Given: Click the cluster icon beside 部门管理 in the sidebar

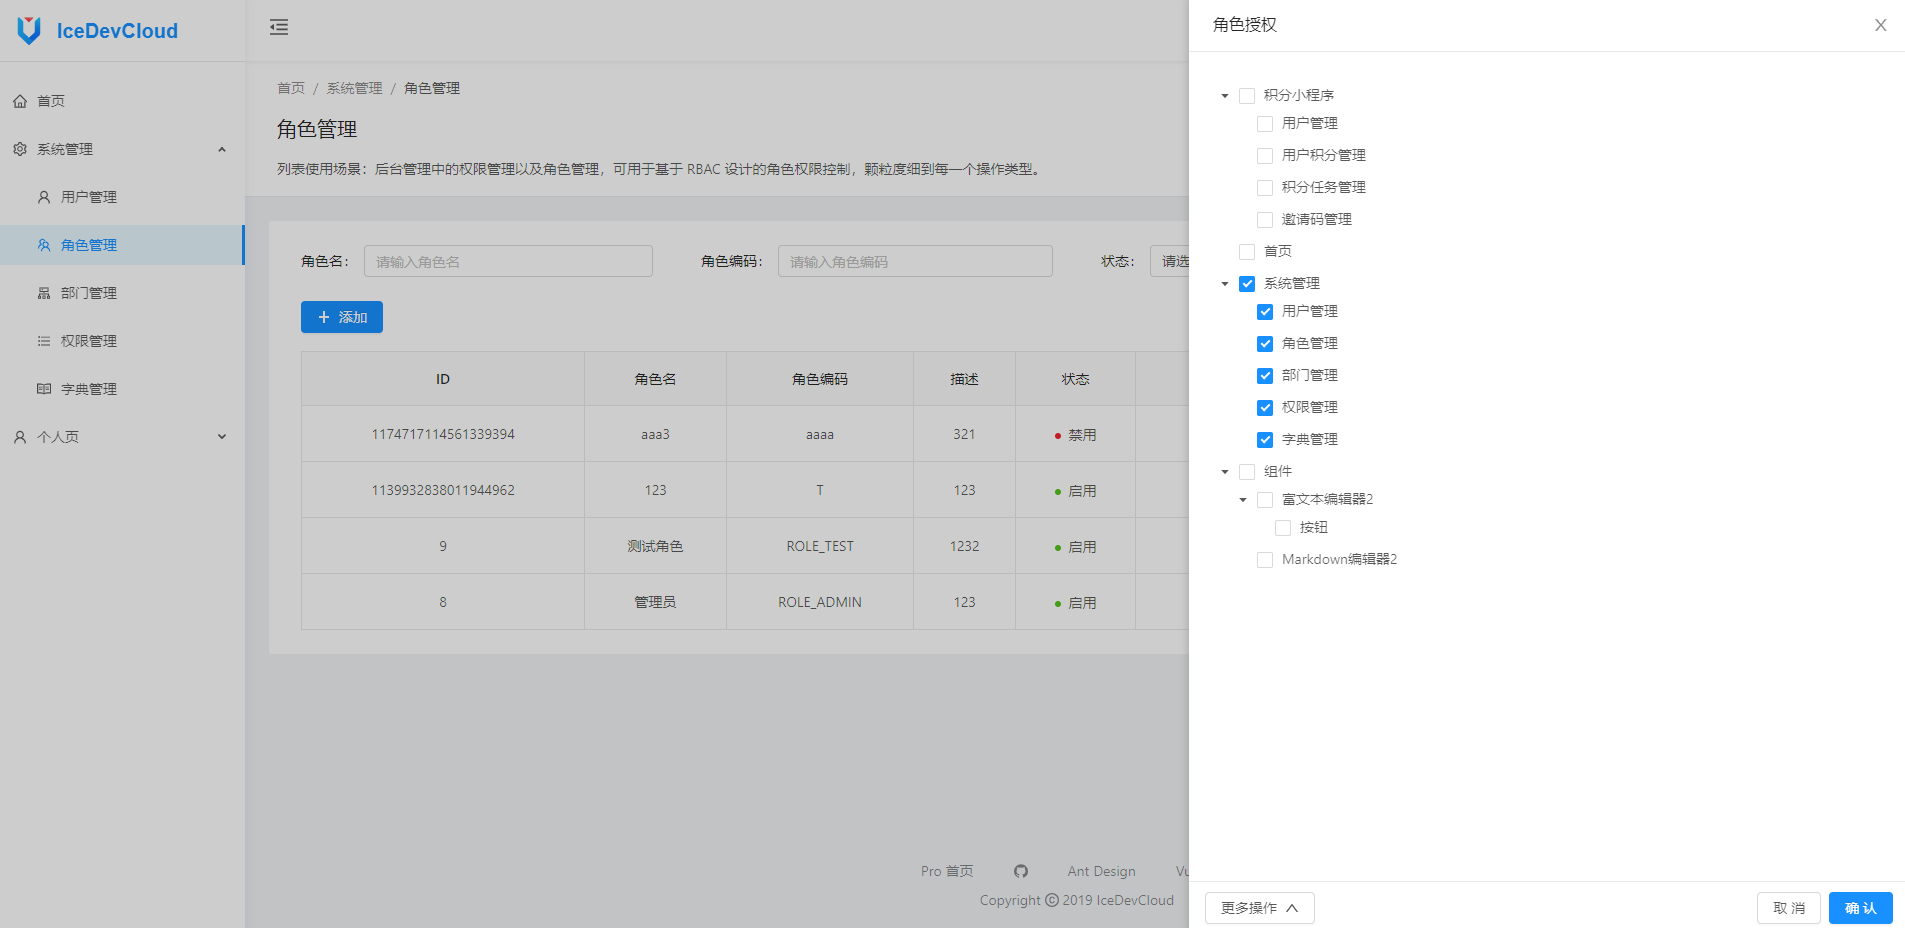Looking at the screenshot, I should (x=44, y=293).
